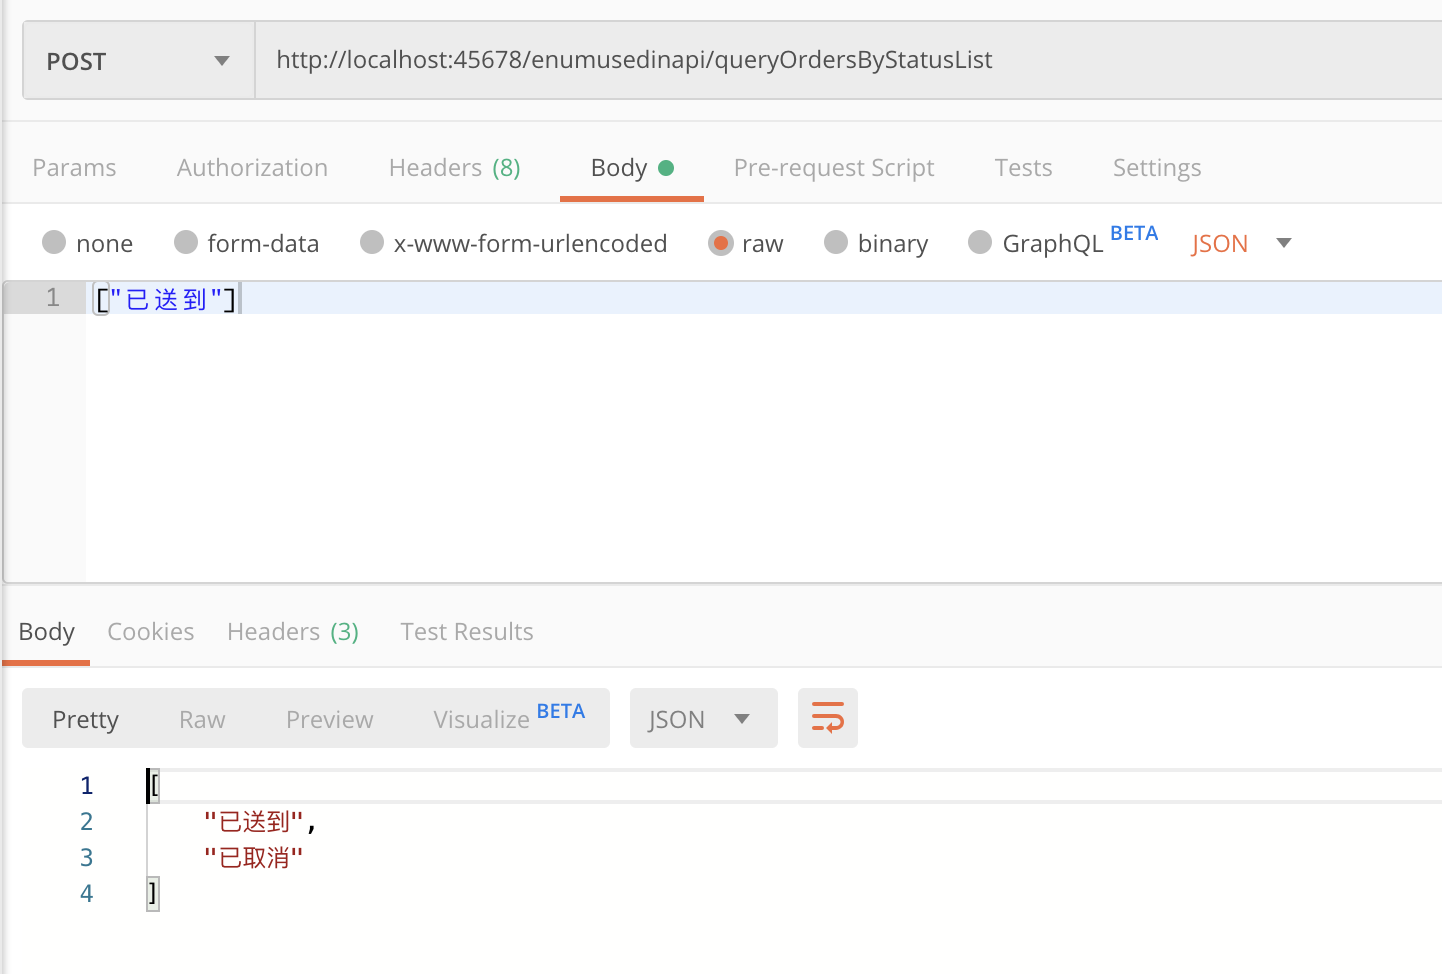Open the request Settings tab
This screenshot has width=1442, height=974.
point(1156,168)
